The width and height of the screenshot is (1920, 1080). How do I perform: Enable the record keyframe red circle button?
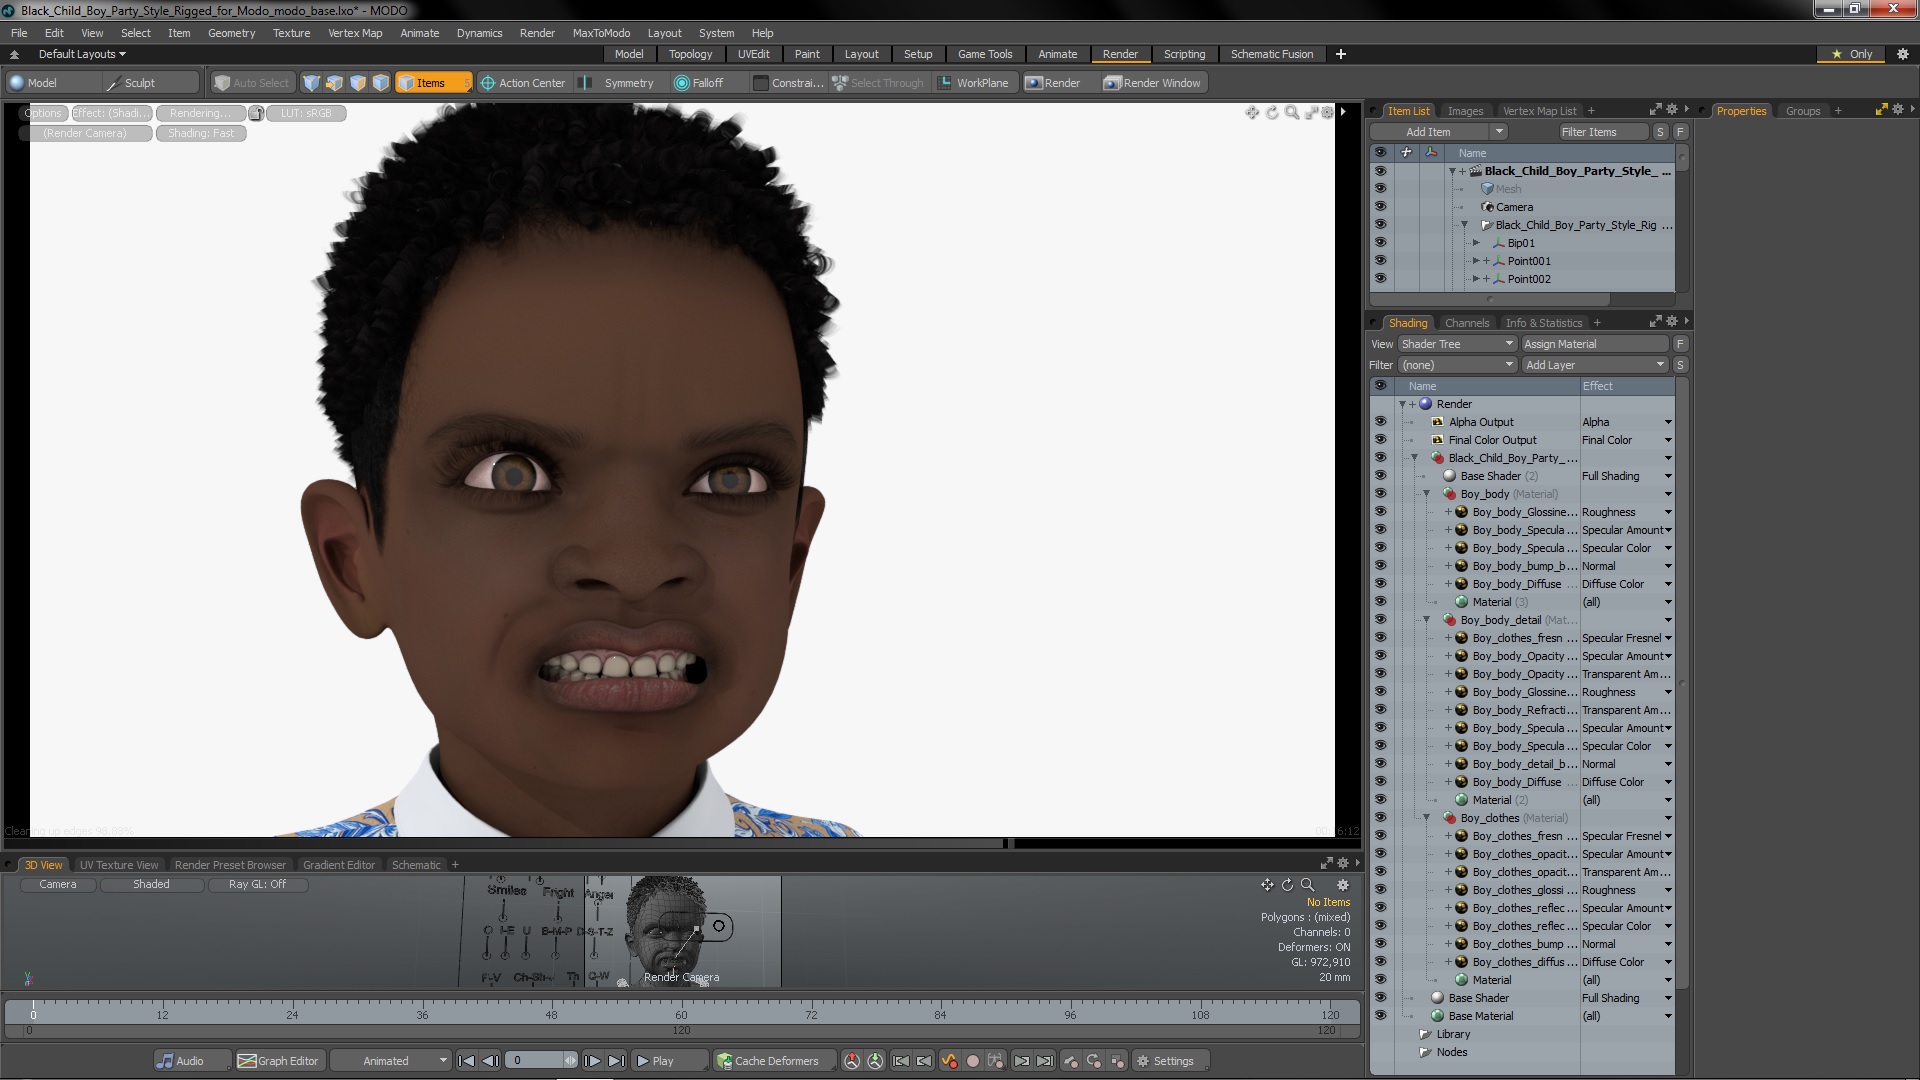click(972, 1061)
